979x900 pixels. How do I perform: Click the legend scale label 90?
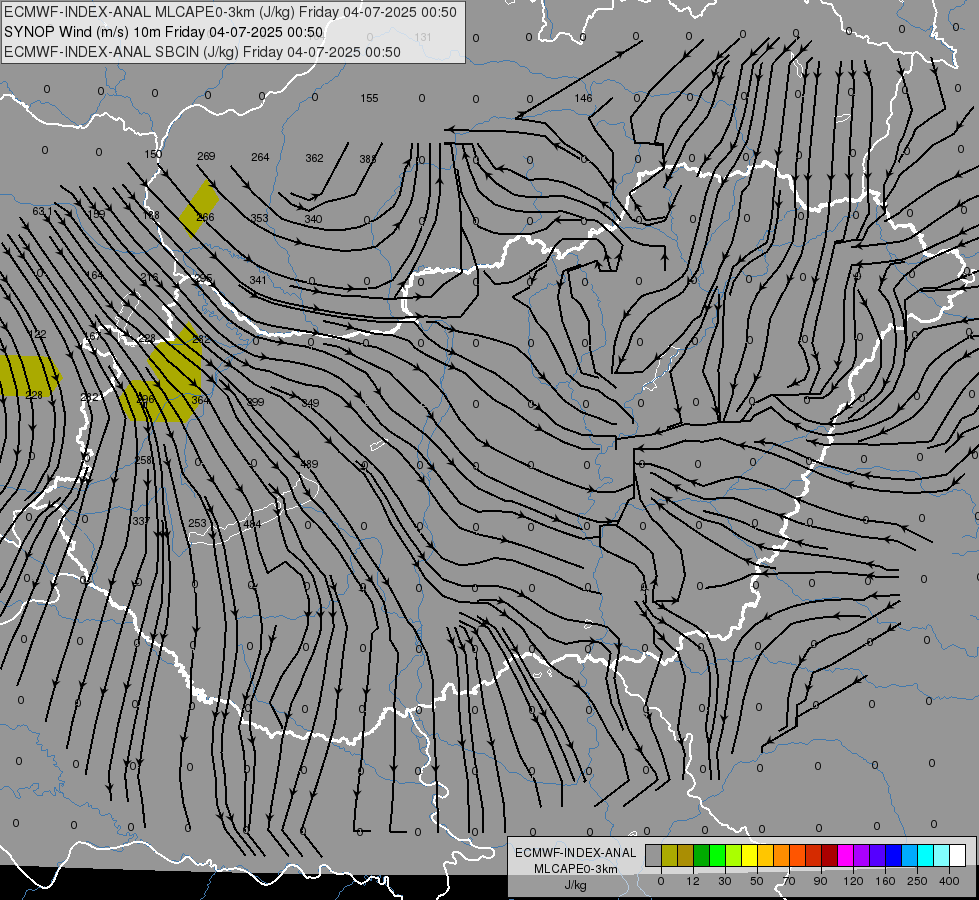pos(820,881)
